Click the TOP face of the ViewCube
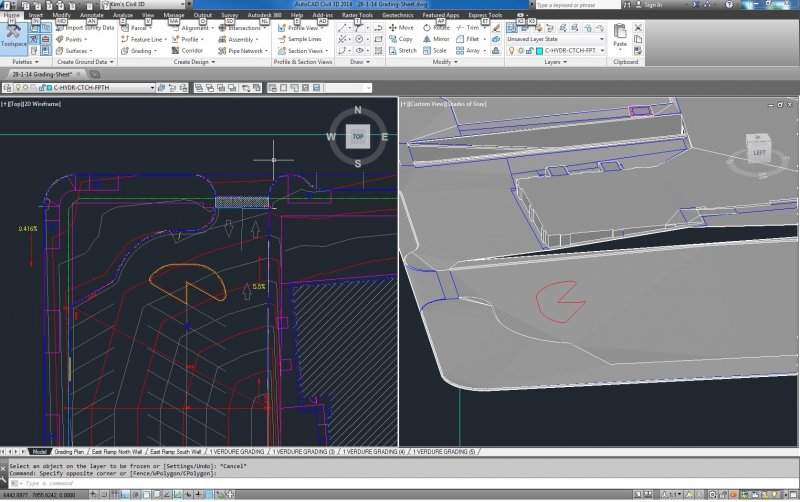Viewport: 800px width, 502px height. (x=357, y=135)
